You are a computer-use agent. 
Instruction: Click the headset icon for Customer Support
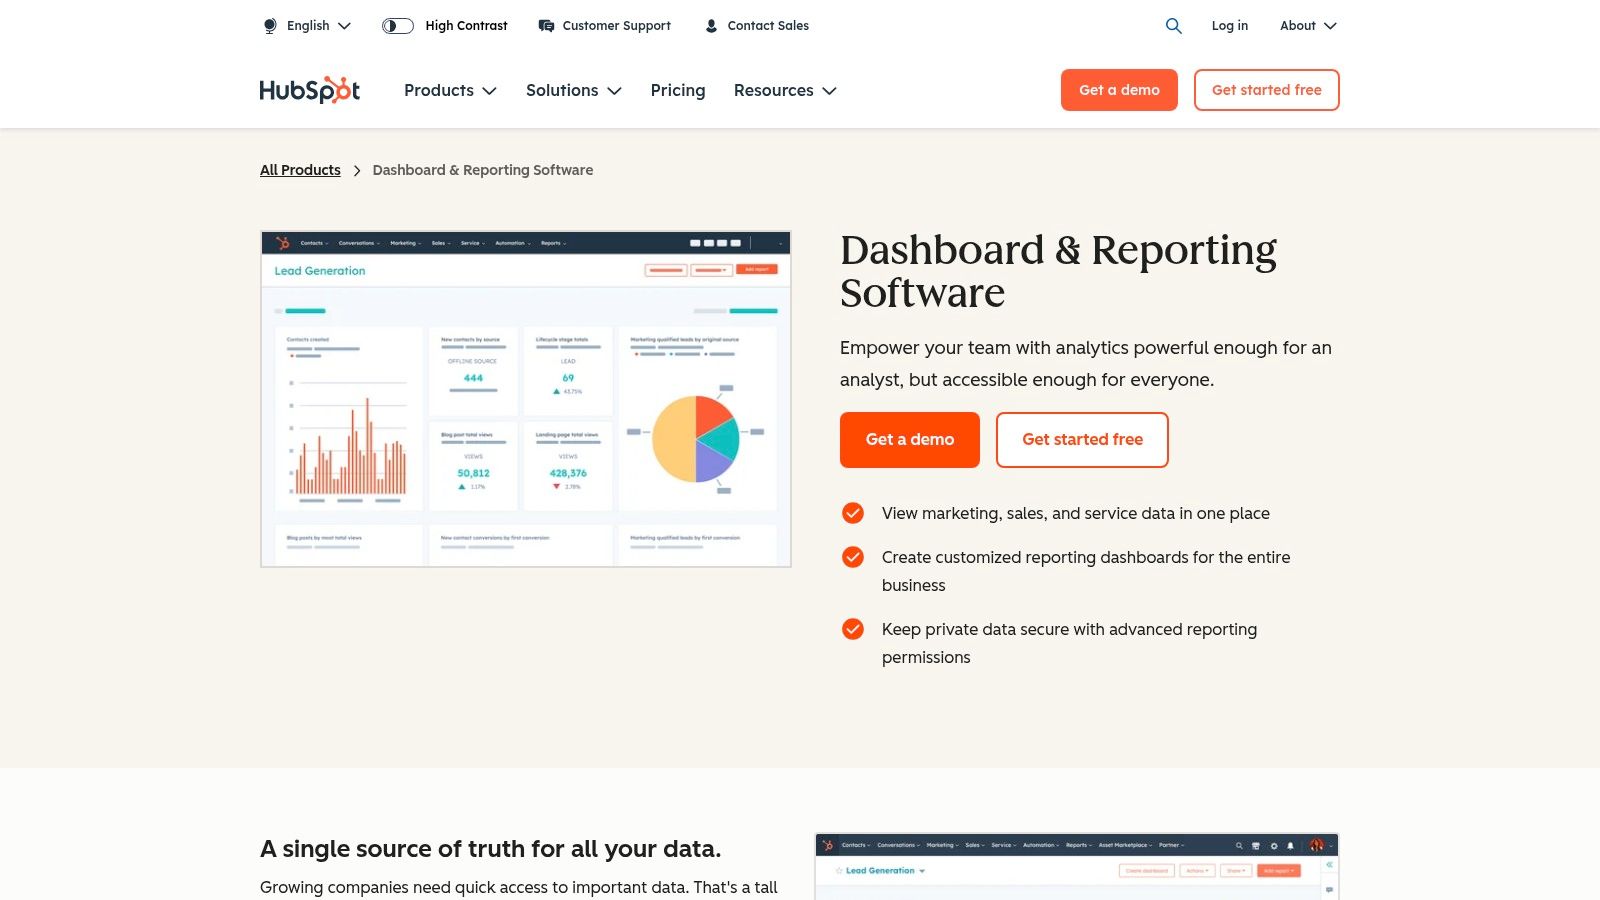(546, 25)
